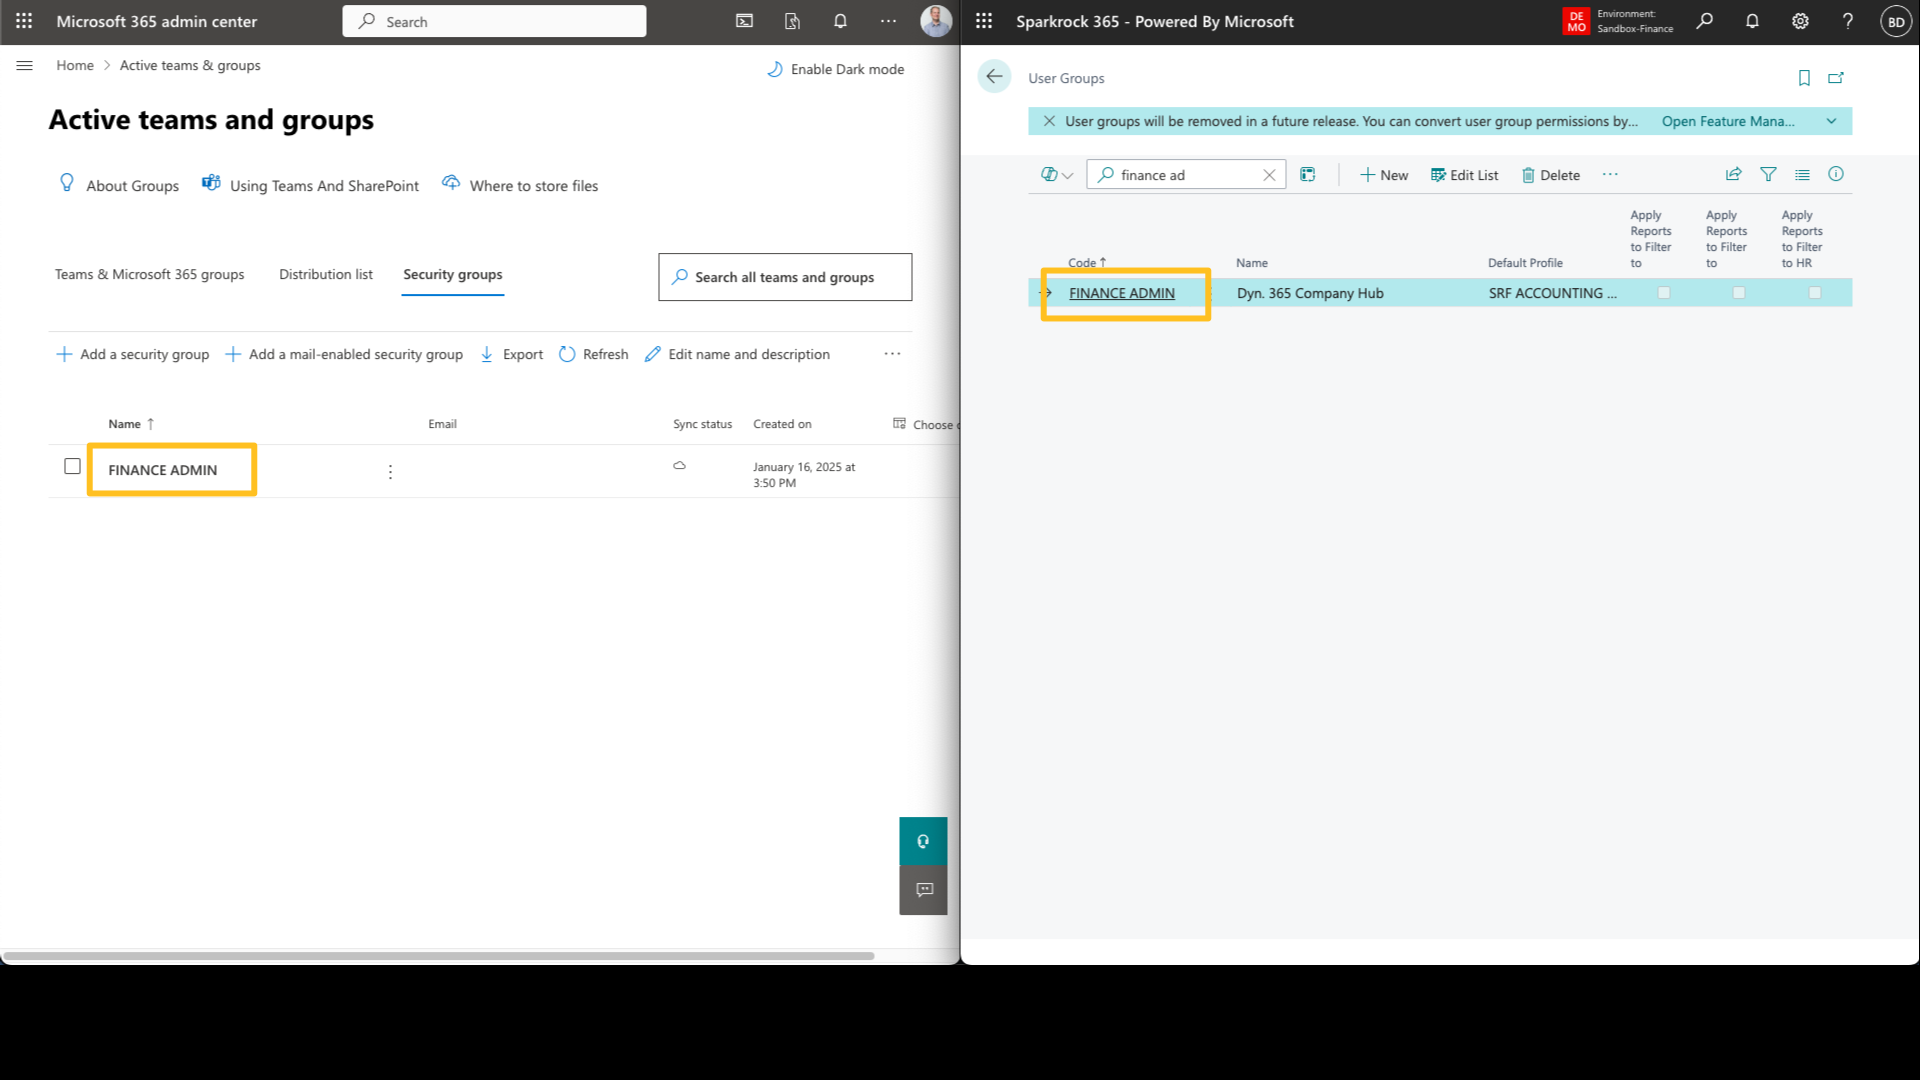Click the bookmark icon in User Groups
Viewport: 1920px width, 1080px height.
(x=1804, y=78)
